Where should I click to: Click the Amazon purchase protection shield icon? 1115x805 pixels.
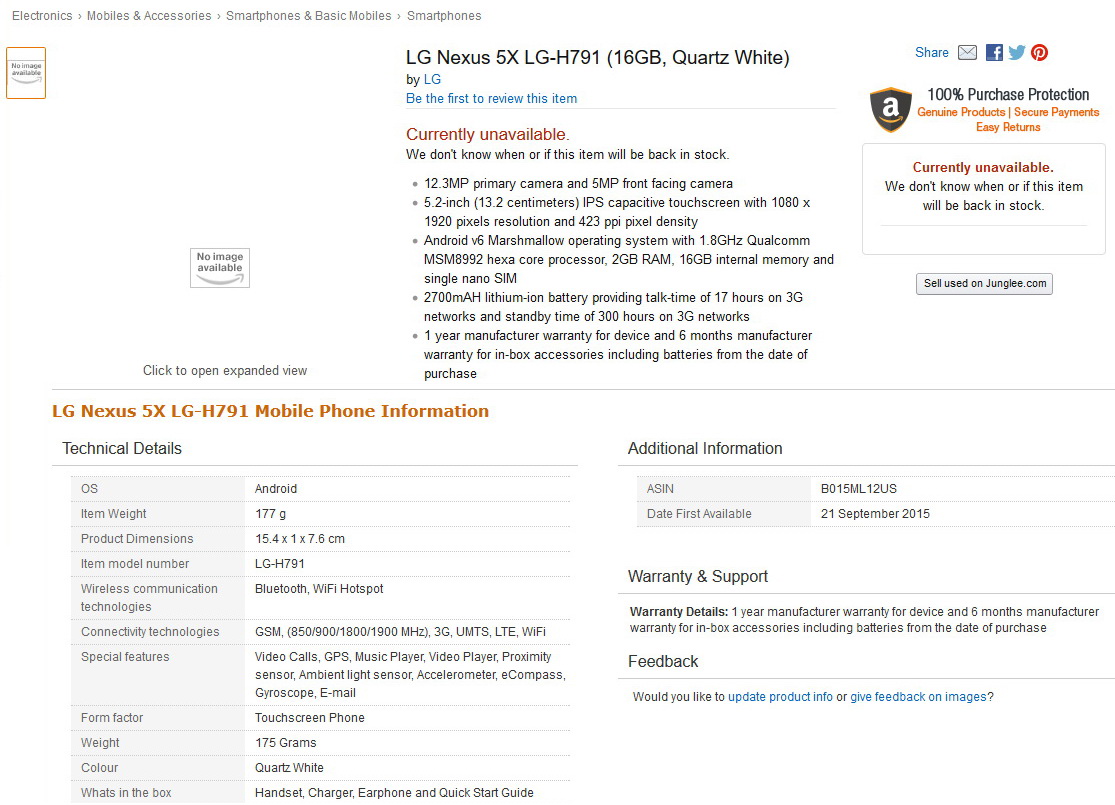890,110
